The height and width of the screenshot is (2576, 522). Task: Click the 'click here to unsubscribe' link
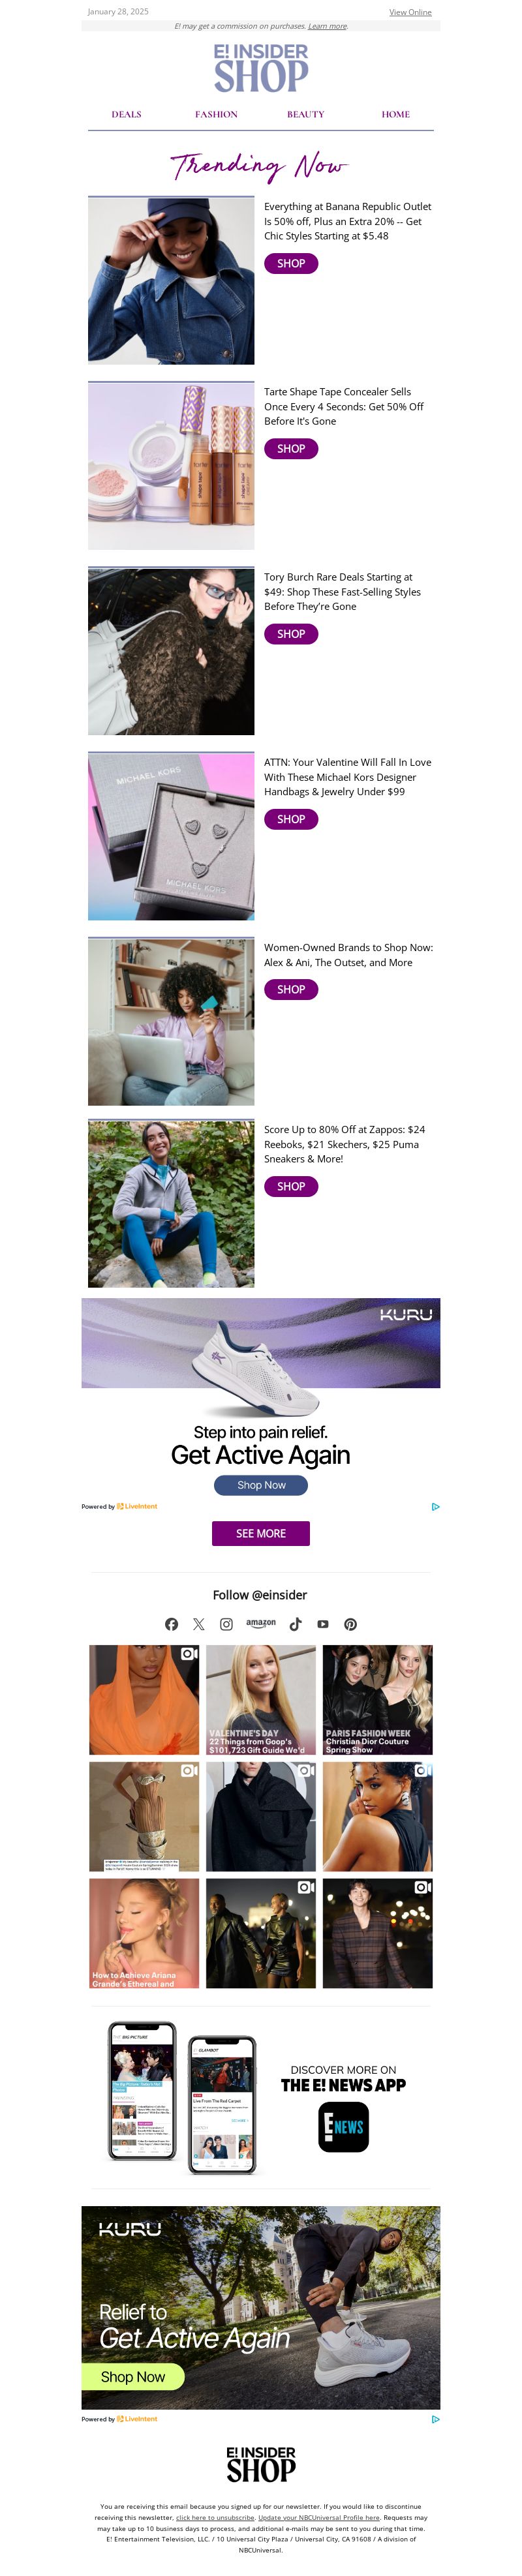pos(215,2517)
